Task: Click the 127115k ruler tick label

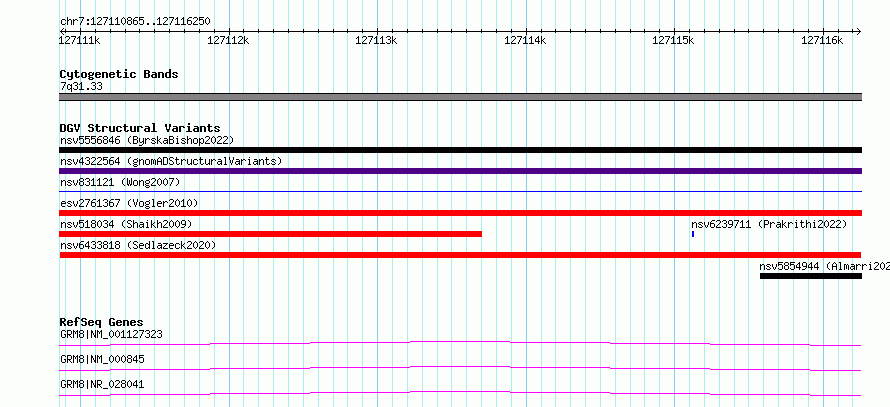Action: 674,40
